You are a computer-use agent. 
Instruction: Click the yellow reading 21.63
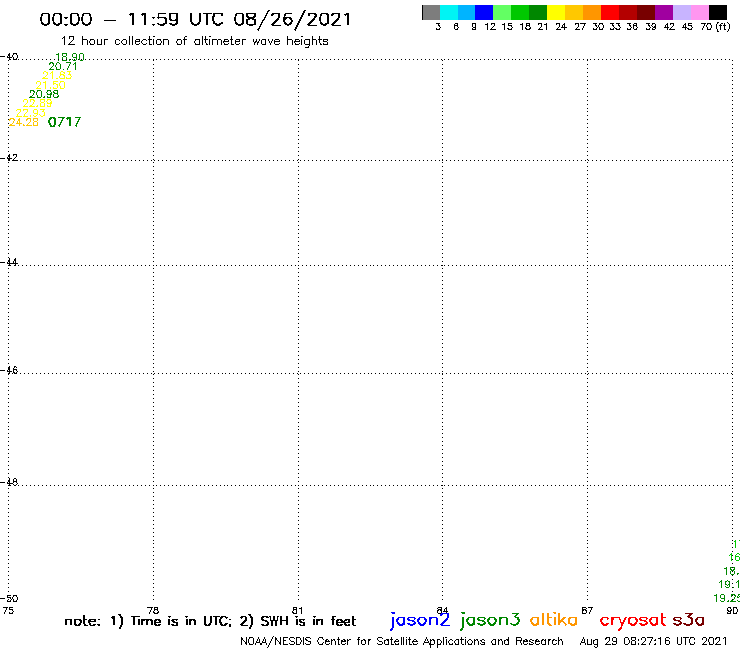pos(57,76)
